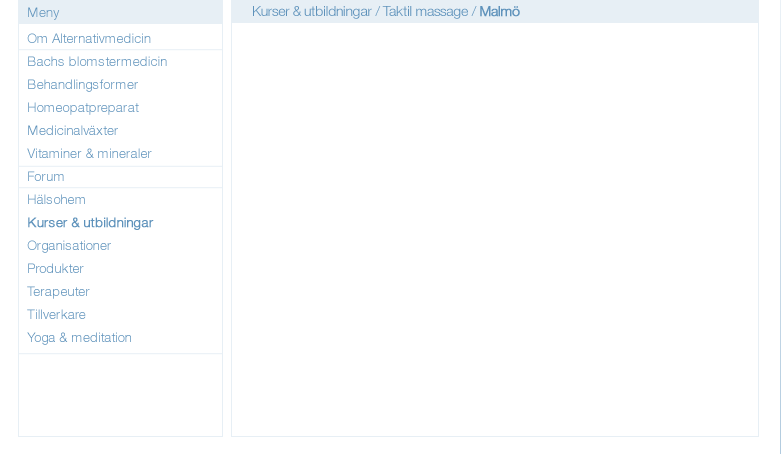Screen dimensions: 781x454
Task: Click the Meny header of the sidebar
Action: click(x=43, y=12)
